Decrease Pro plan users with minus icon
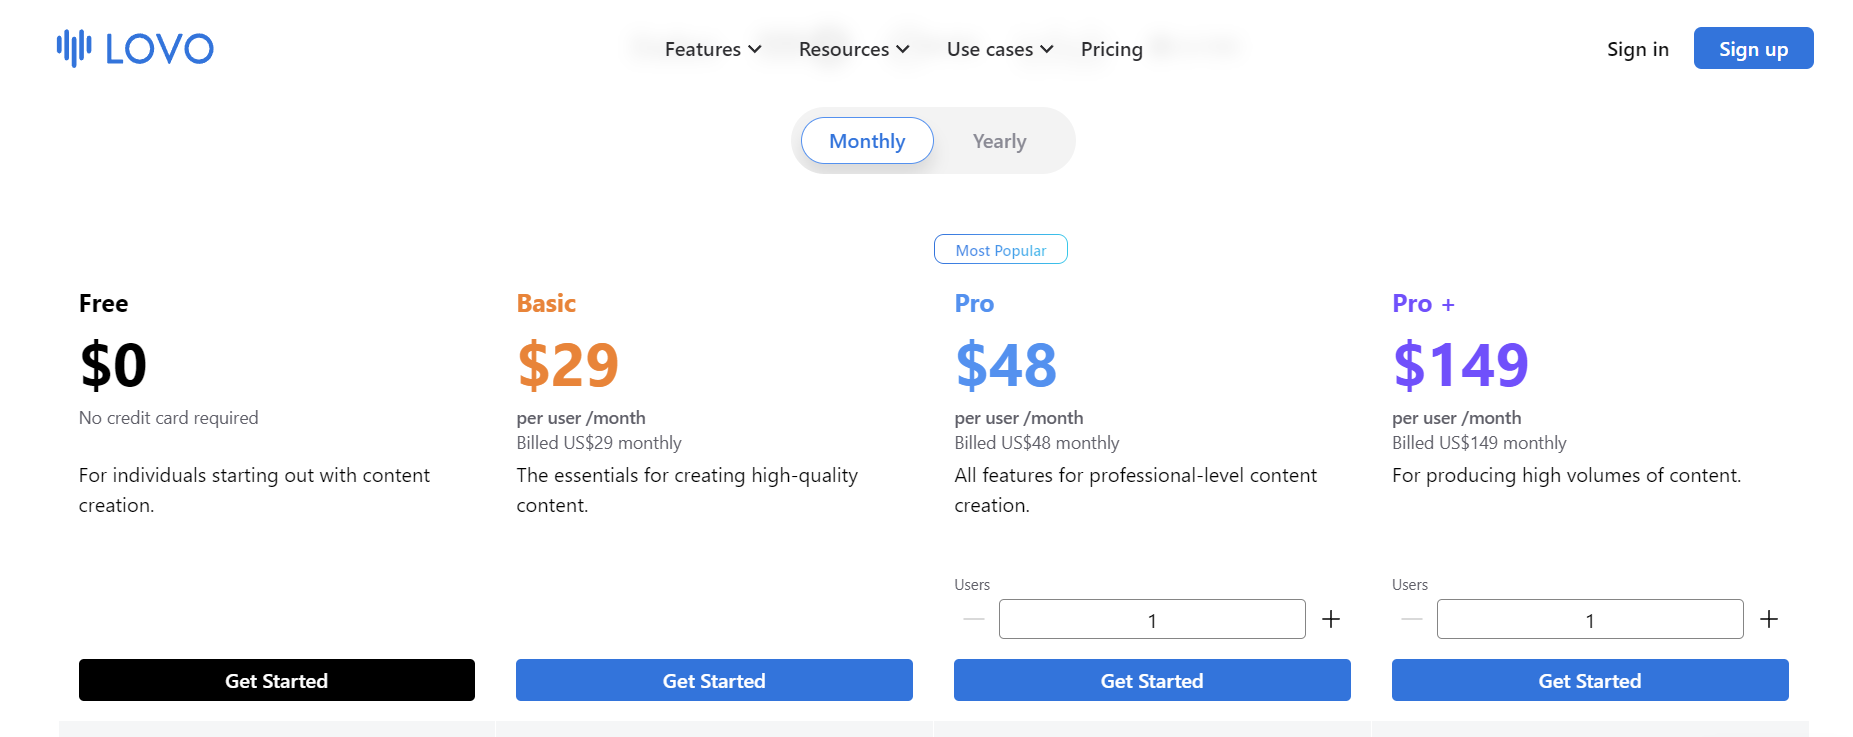 coord(974,619)
